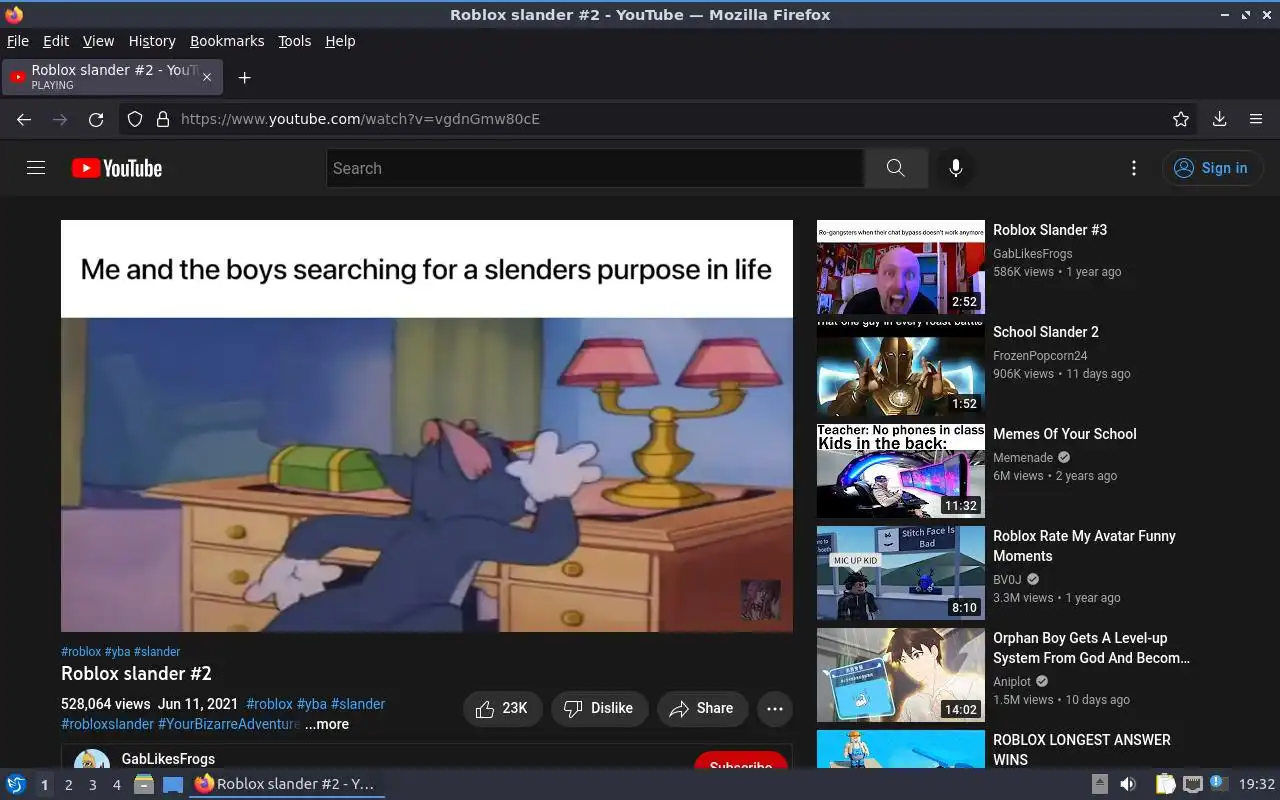
Task: Click Memenade channel name
Action: click(1023, 458)
